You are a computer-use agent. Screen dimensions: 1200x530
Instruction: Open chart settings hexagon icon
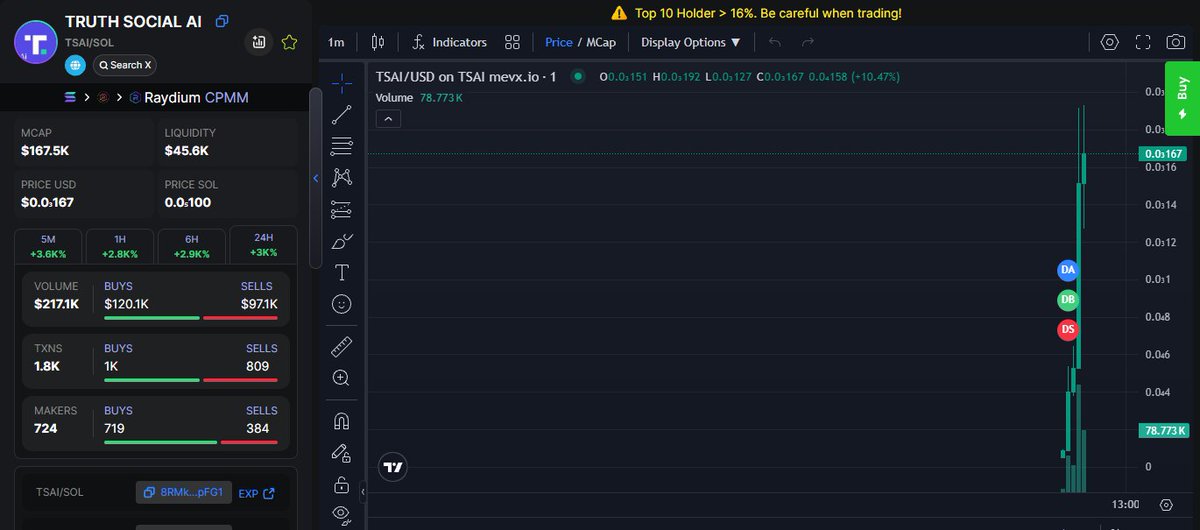[1109, 42]
